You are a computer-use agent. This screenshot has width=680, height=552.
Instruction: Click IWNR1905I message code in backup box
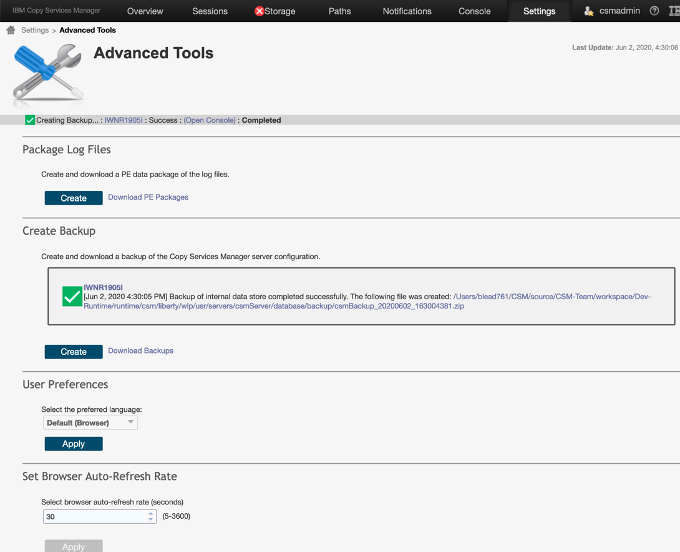pos(103,287)
